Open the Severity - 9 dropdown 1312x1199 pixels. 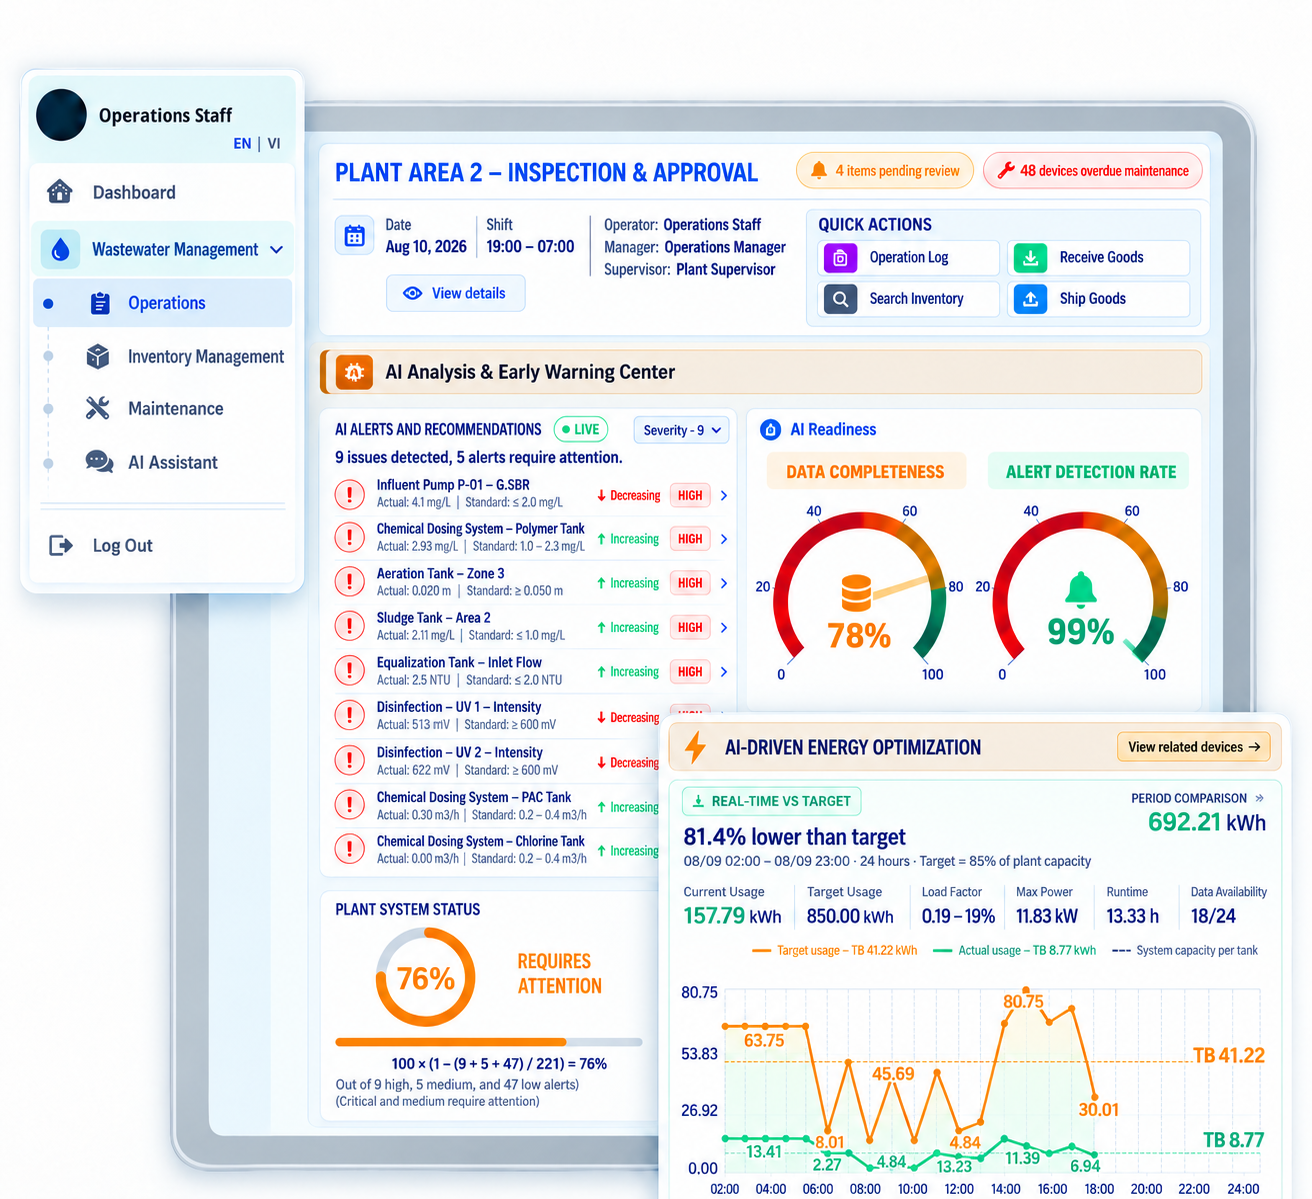(681, 430)
